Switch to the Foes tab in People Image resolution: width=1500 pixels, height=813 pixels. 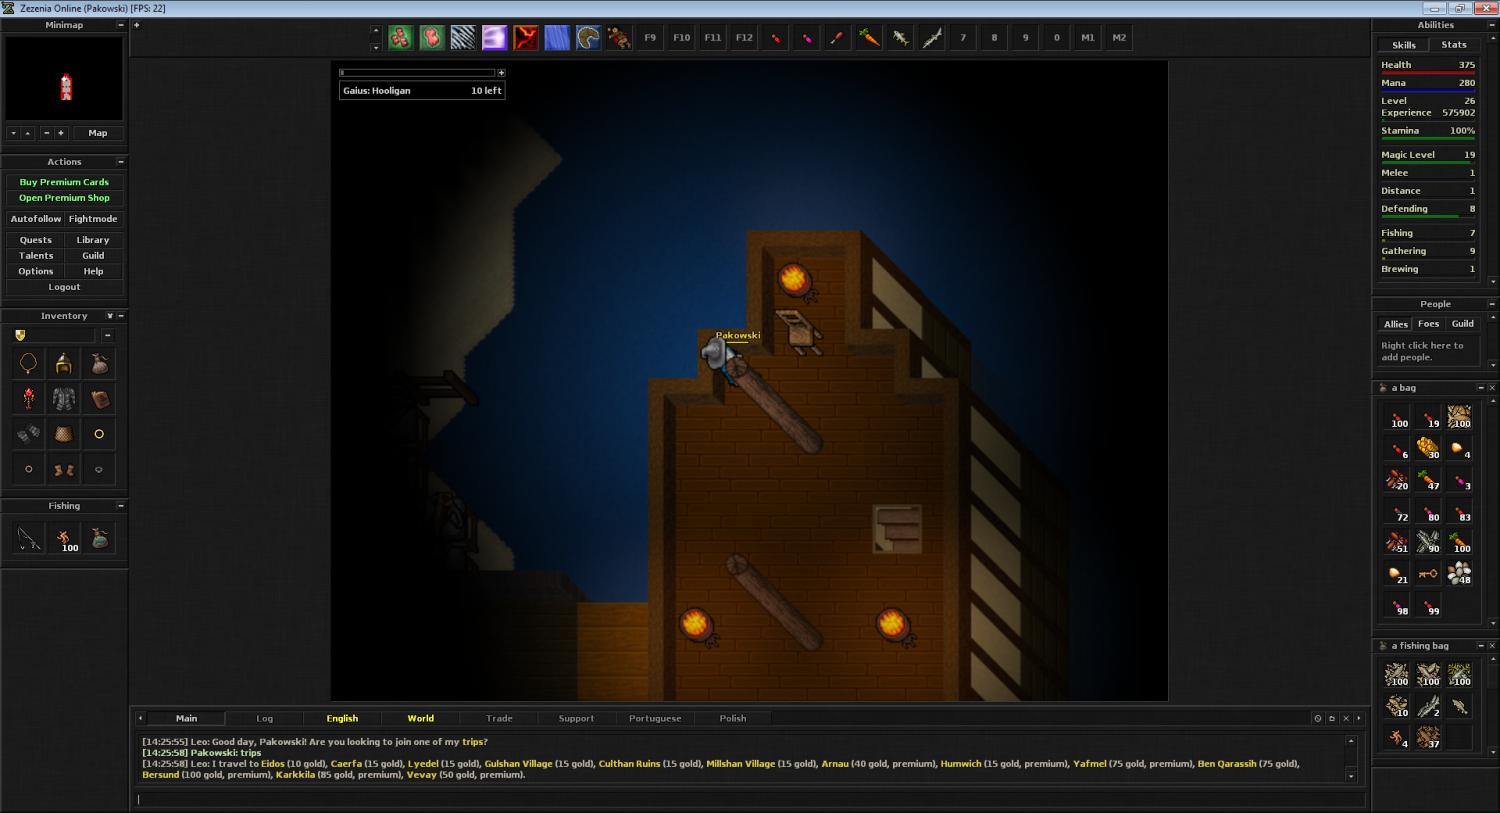tap(1428, 324)
